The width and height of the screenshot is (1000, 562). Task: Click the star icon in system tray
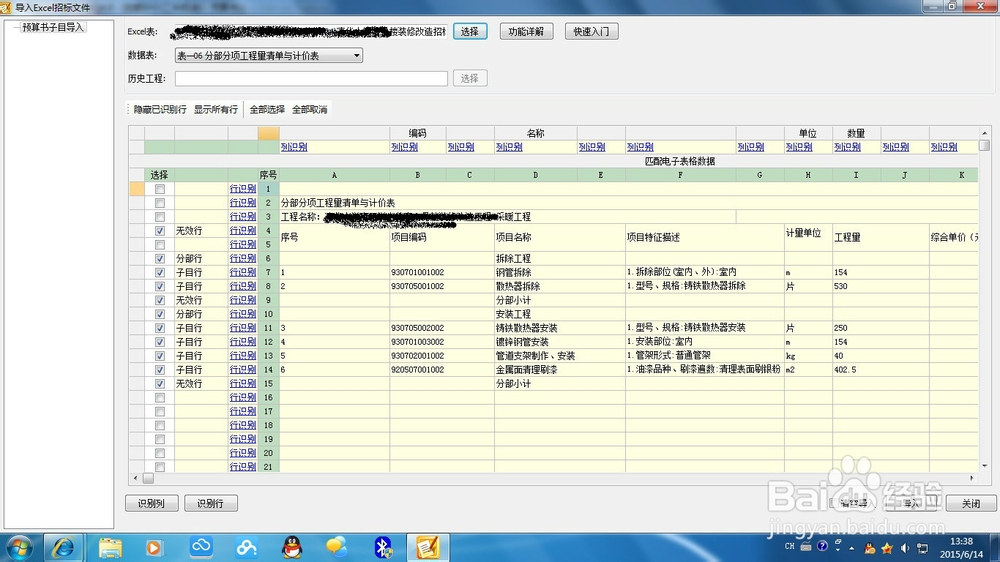click(x=887, y=548)
